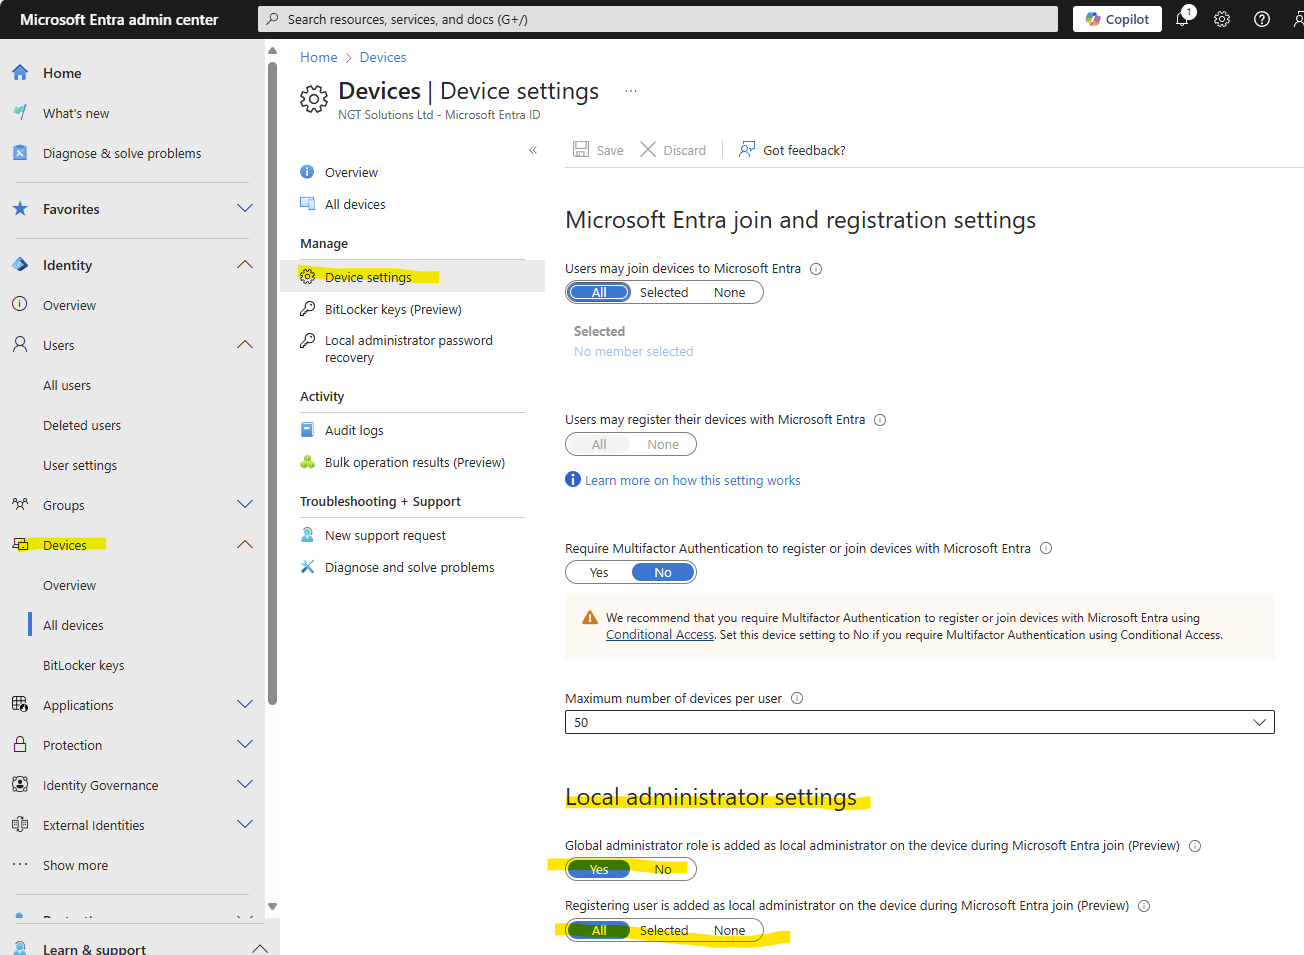Open Overview in Devices menu
The height and width of the screenshot is (955, 1304).
(351, 172)
